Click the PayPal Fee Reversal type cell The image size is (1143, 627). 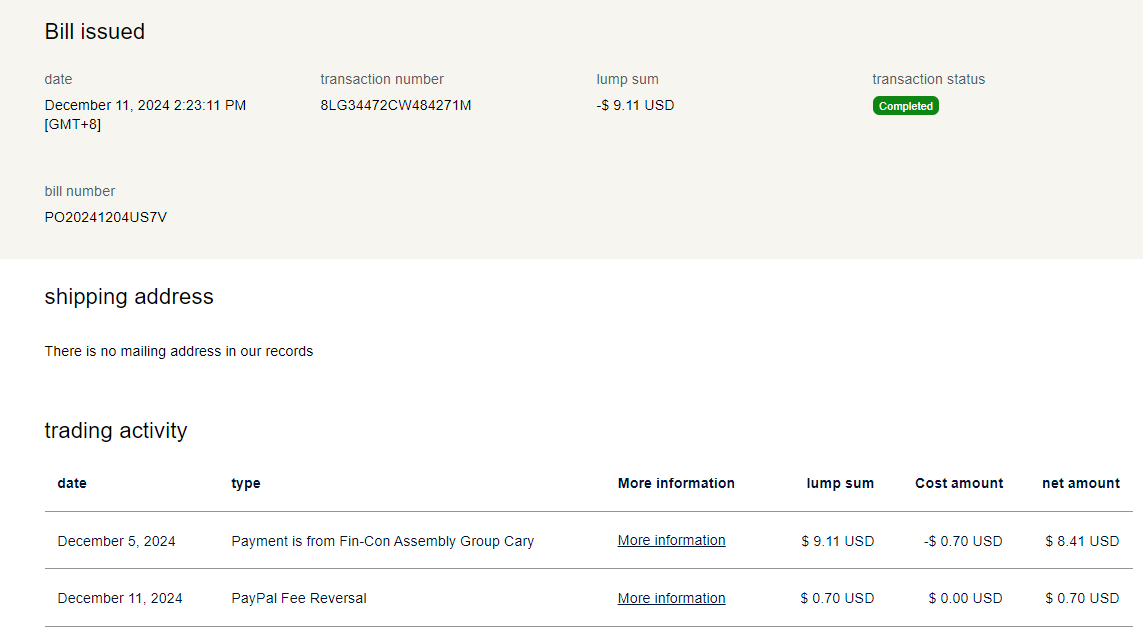[x=298, y=598]
